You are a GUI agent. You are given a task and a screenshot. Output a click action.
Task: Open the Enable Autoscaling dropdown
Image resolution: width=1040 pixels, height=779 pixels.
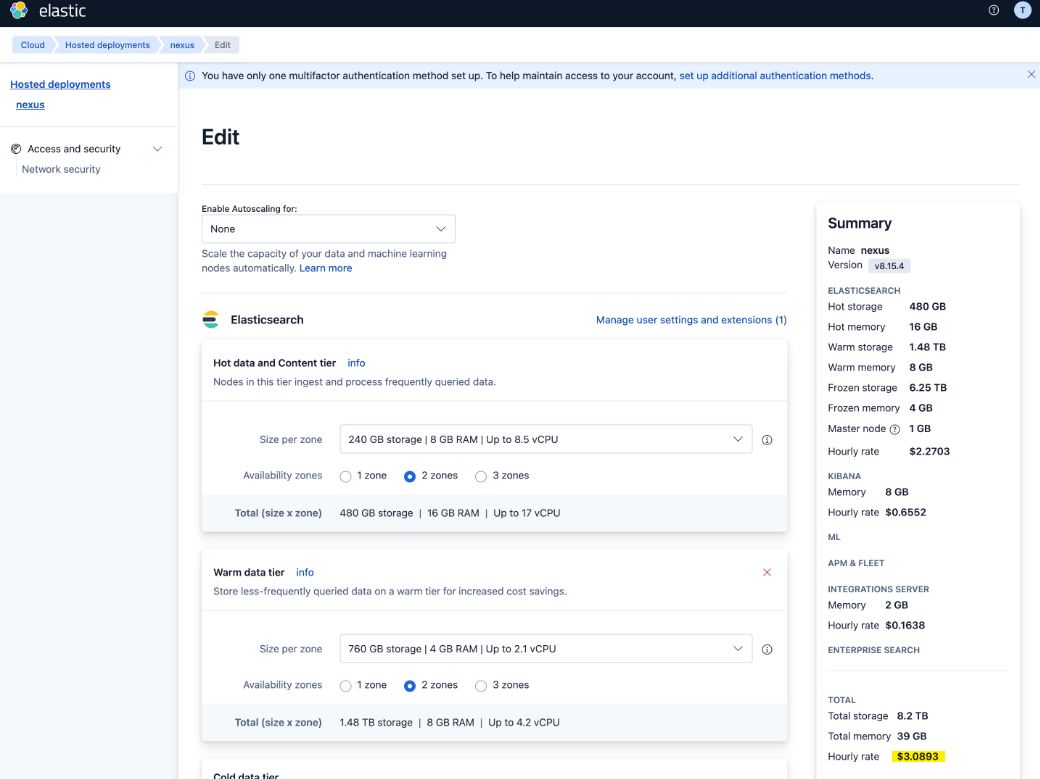pos(328,228)
